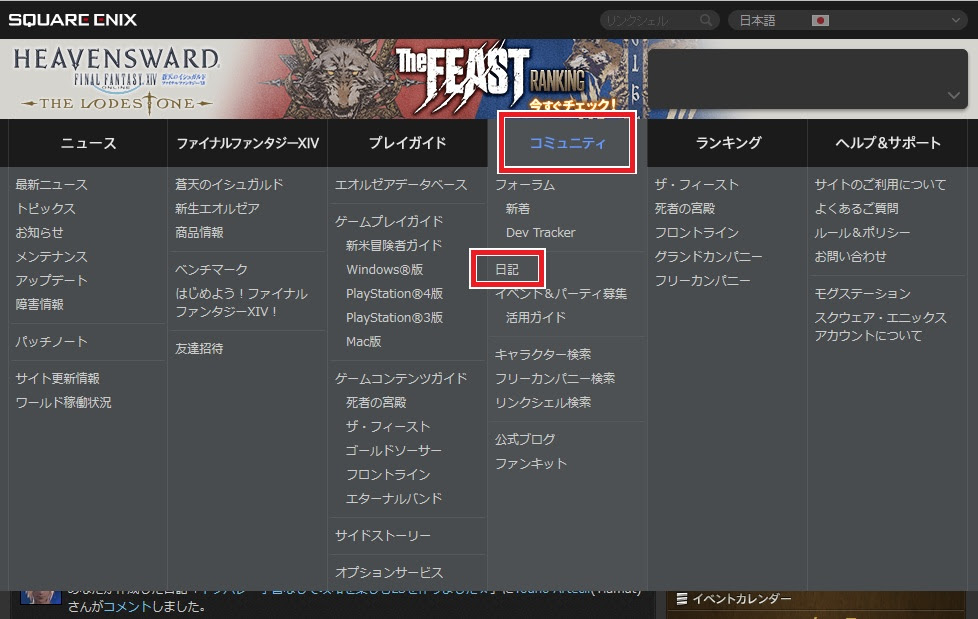Open エオルゼアデータベース link
Image resolution: width=978 pixels, height=619 pixels.
[x=401, y=185]
